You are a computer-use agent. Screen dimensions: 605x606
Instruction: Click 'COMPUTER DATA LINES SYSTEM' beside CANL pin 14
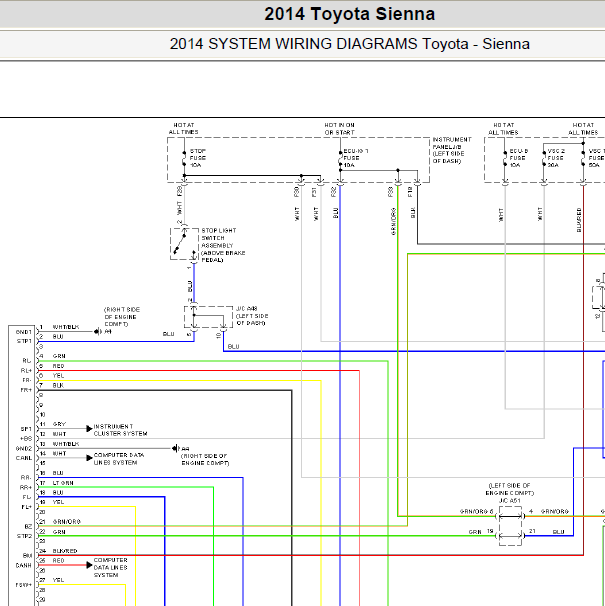click(x=119, y=459)
